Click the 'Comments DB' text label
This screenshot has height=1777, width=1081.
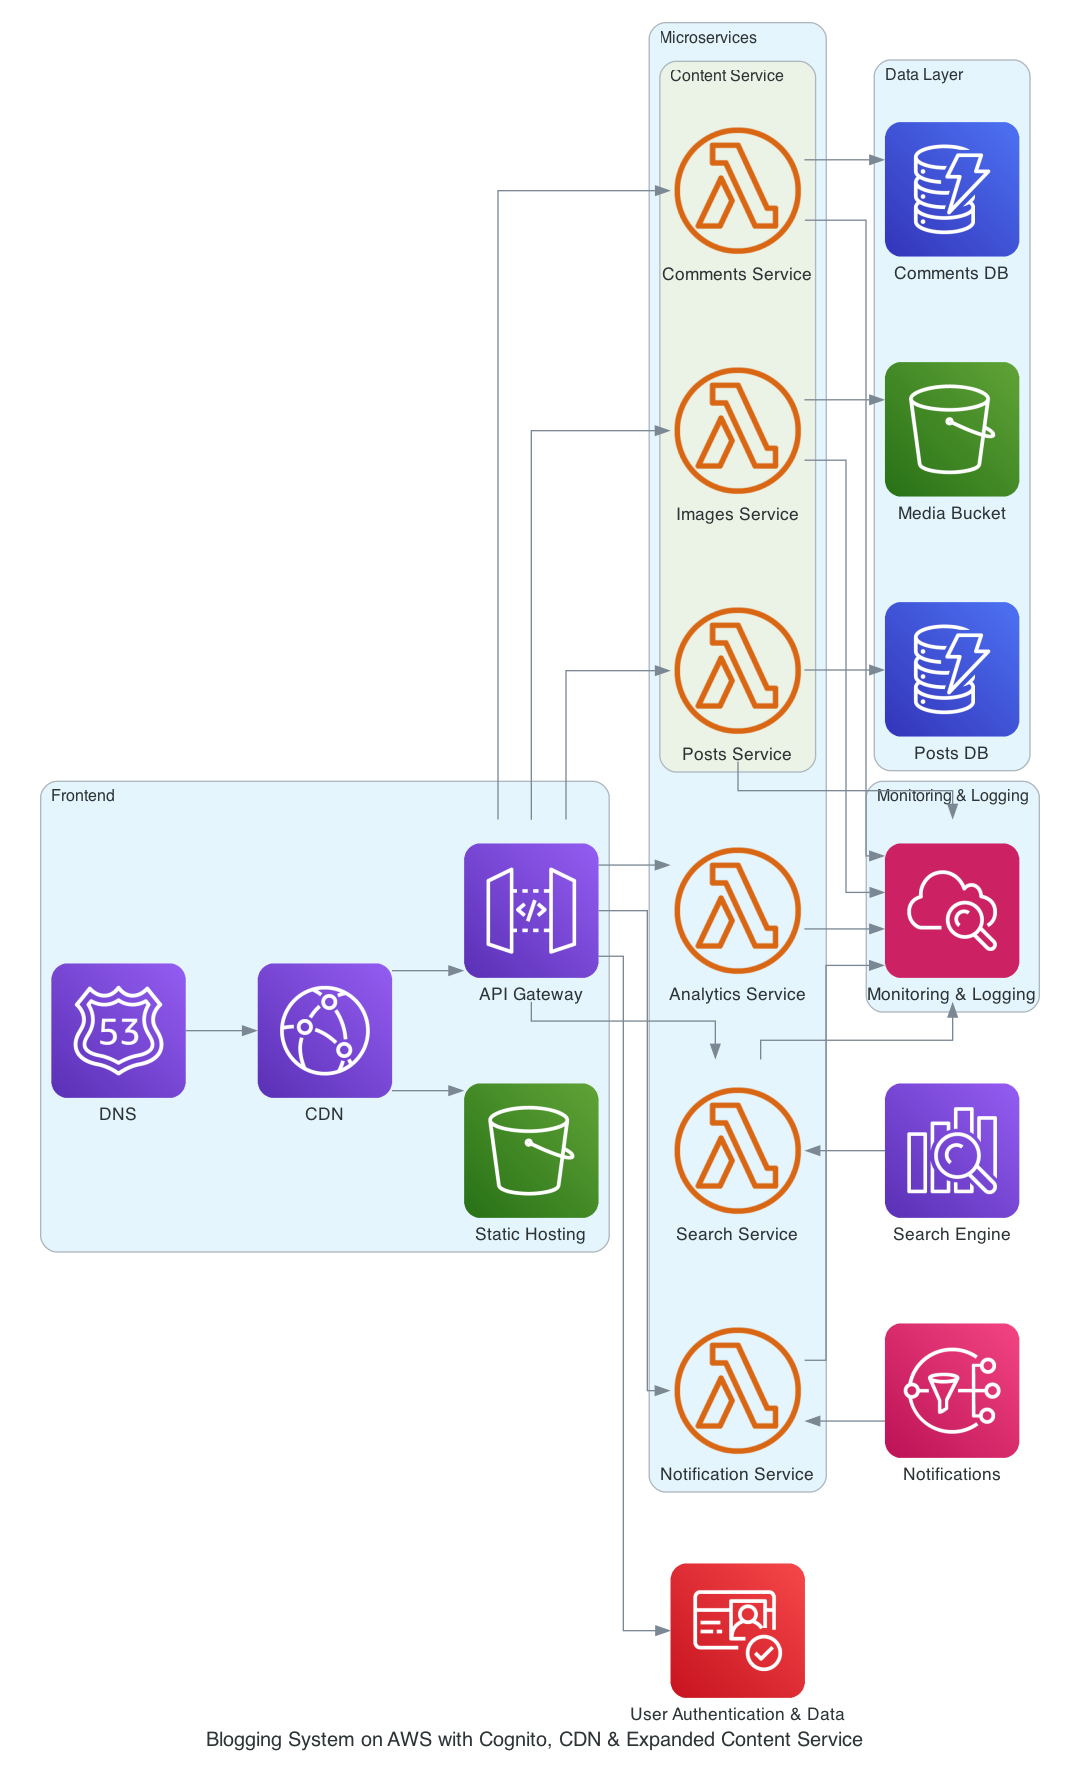tap(951, 273)
